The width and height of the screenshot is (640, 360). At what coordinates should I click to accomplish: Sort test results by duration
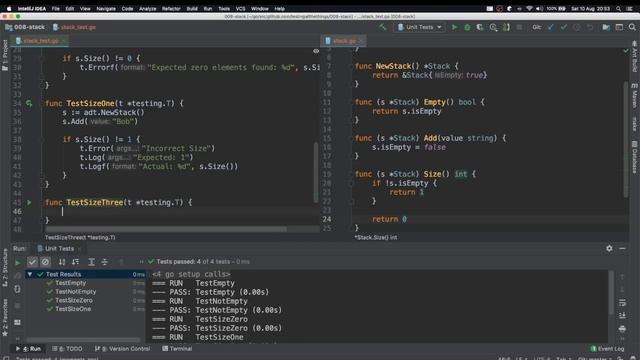(x=76, y=262)
